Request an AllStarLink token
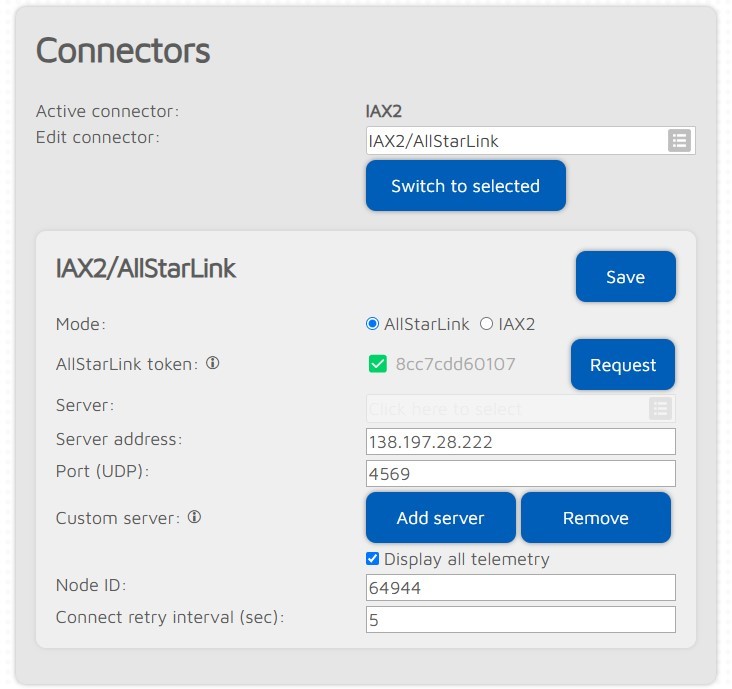The height and width of the screenshot is (689, 732). coord(622,365)
